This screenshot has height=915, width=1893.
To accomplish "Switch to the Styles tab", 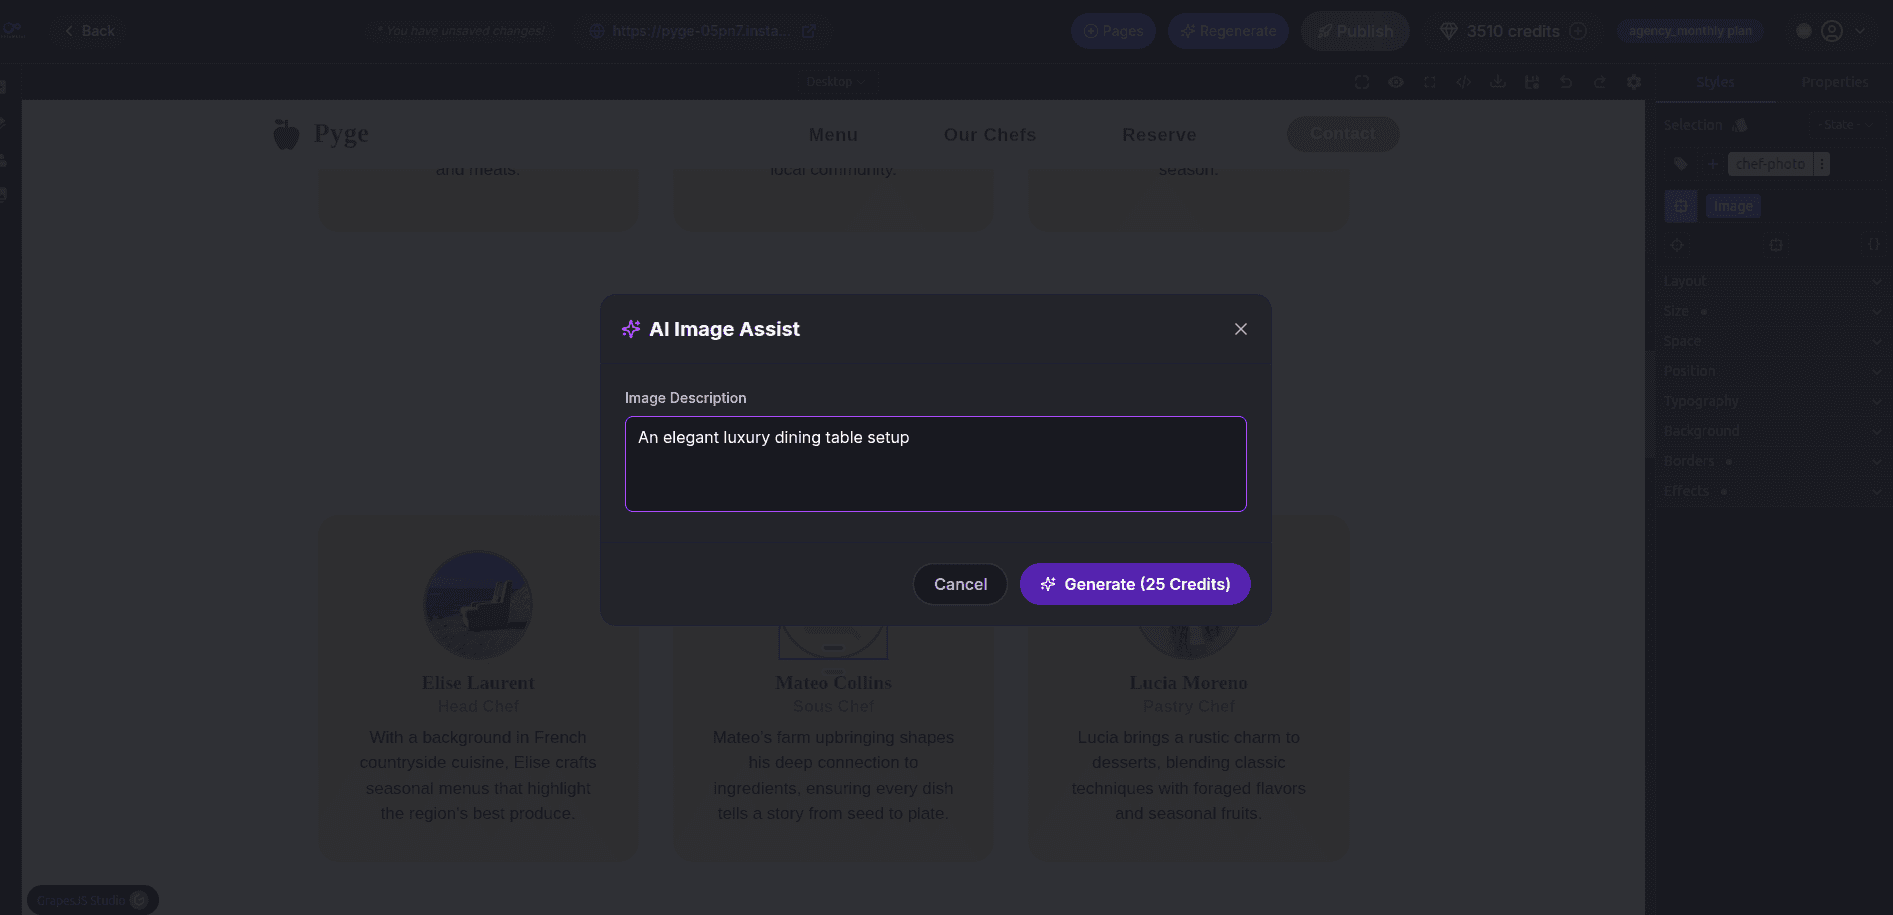I will pyautogui.click(x=1715, y=82).
